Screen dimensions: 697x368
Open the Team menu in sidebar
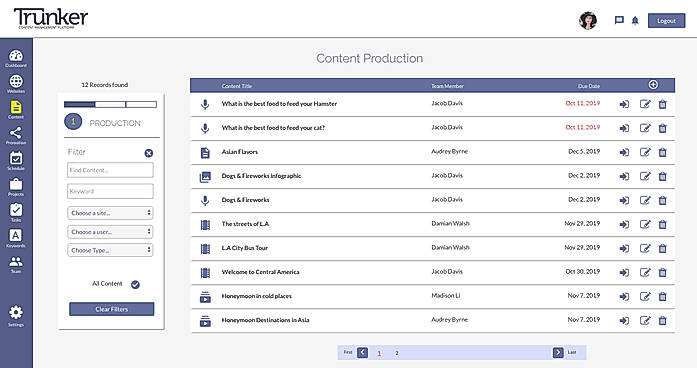click(16, 264)
